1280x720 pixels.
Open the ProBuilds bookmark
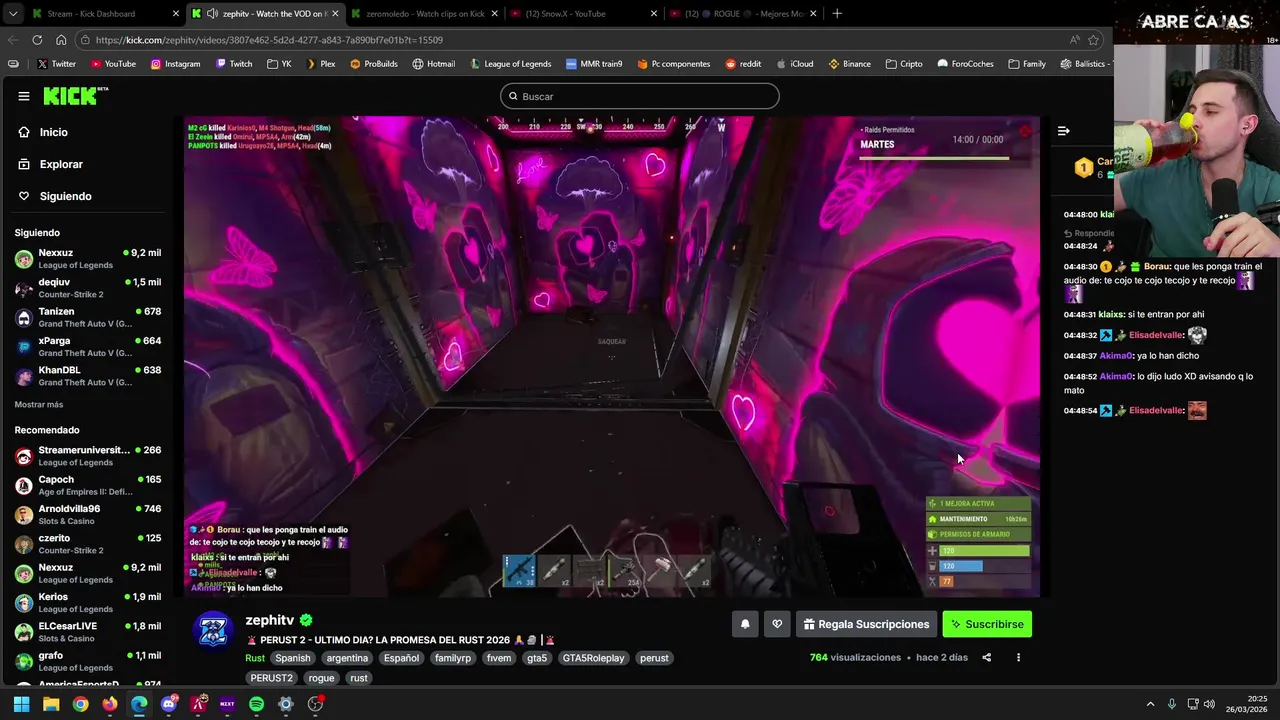coord(373,64)
